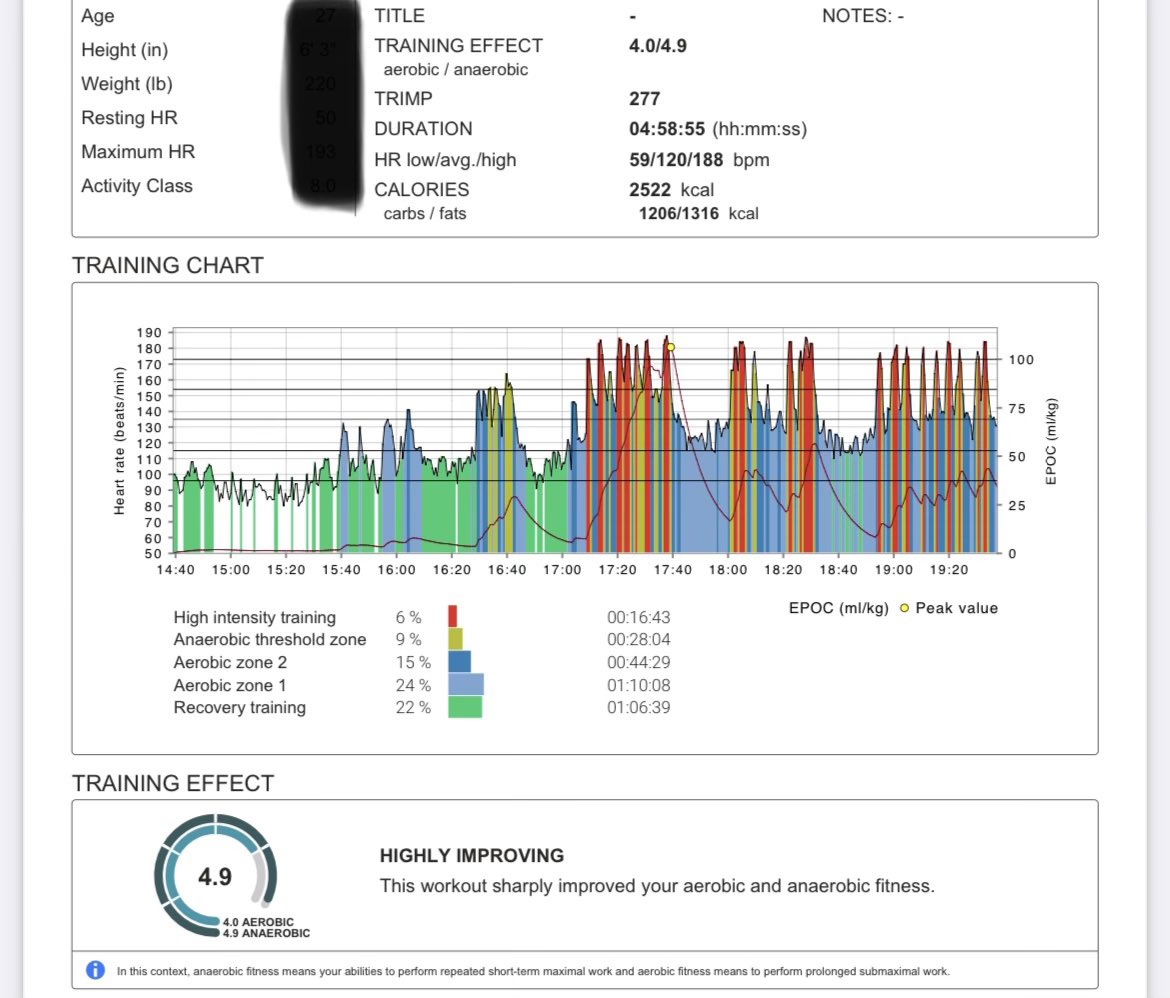Click the EPOC peak point on the chart

[670, 346]
